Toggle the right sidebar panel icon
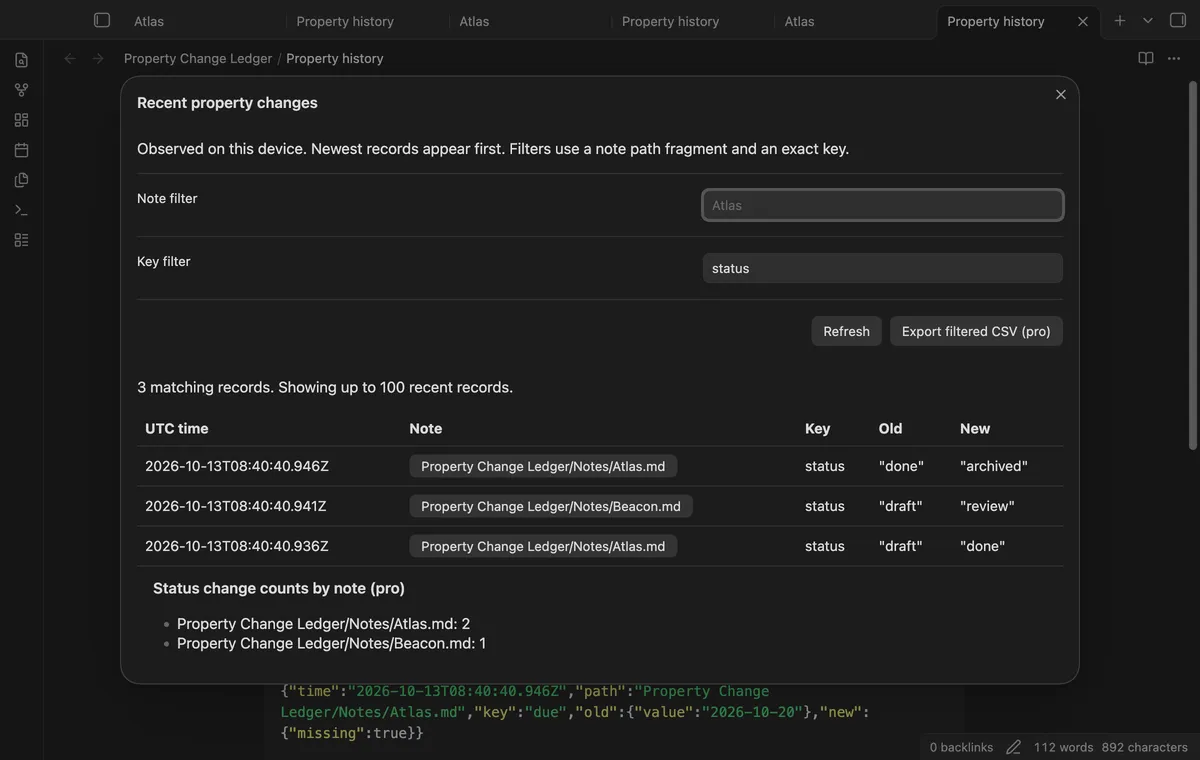Screen dimensions: 1200x760 [x=1178, y=20]
